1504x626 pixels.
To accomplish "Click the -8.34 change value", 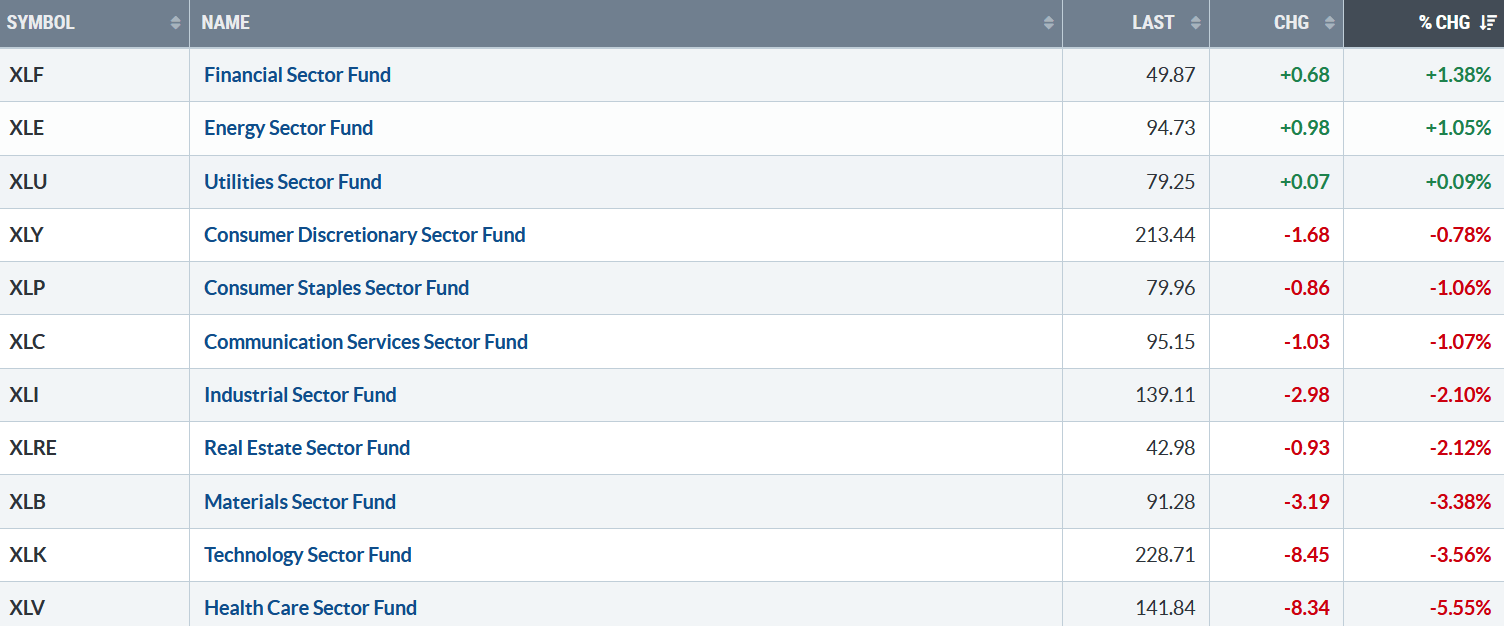I will (x=1307, y=608).
